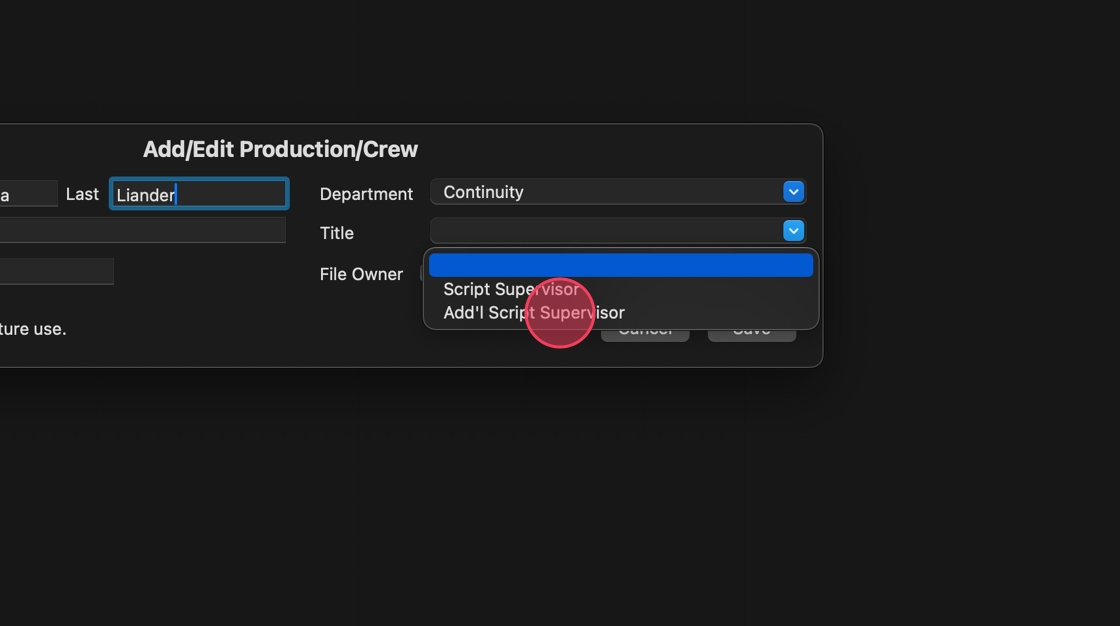This screenshot has width=1120, height=626.
Task: Click the Add/Edit Production/Crew dialog title
Action: pyautogui.click(x=280, y=149)
